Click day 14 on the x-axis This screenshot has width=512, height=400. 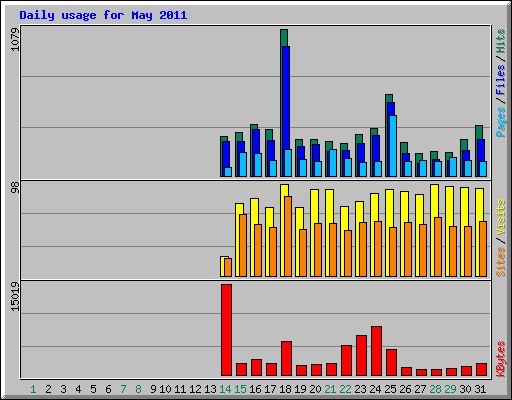(x=225, y=389)
